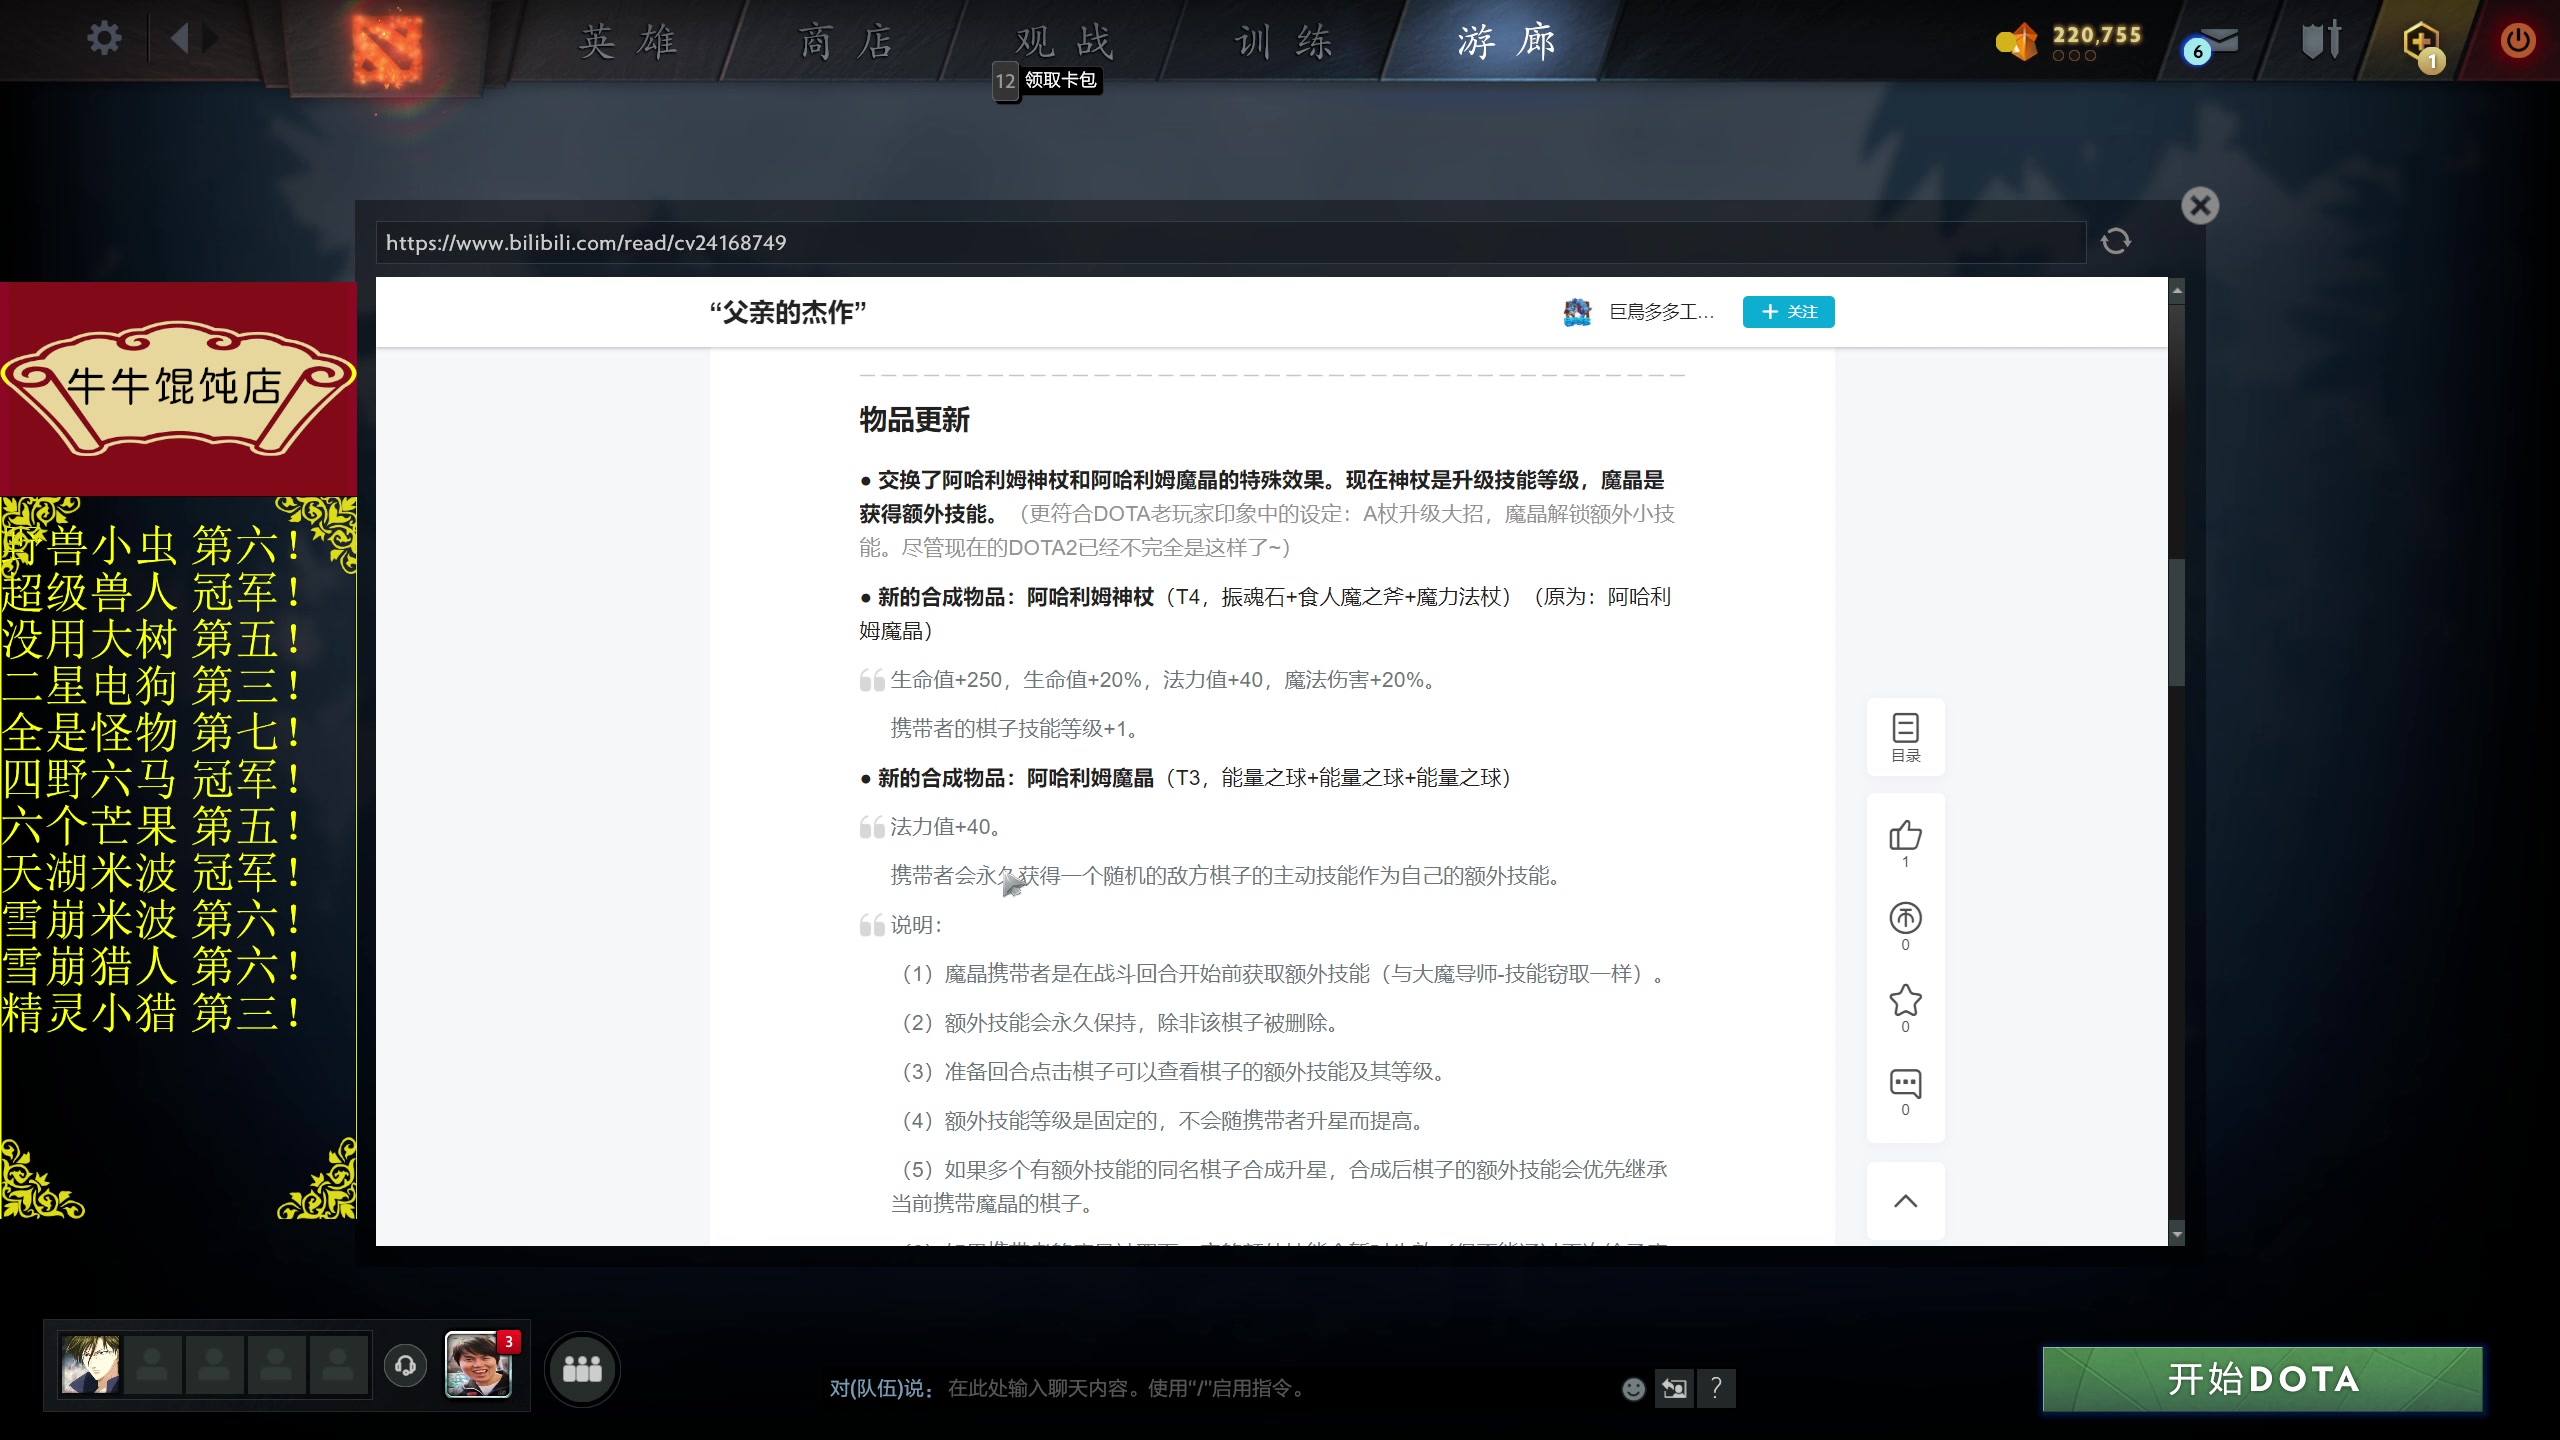
Task: Open the emoticon picker in chat
Action: (1633, 1388)
